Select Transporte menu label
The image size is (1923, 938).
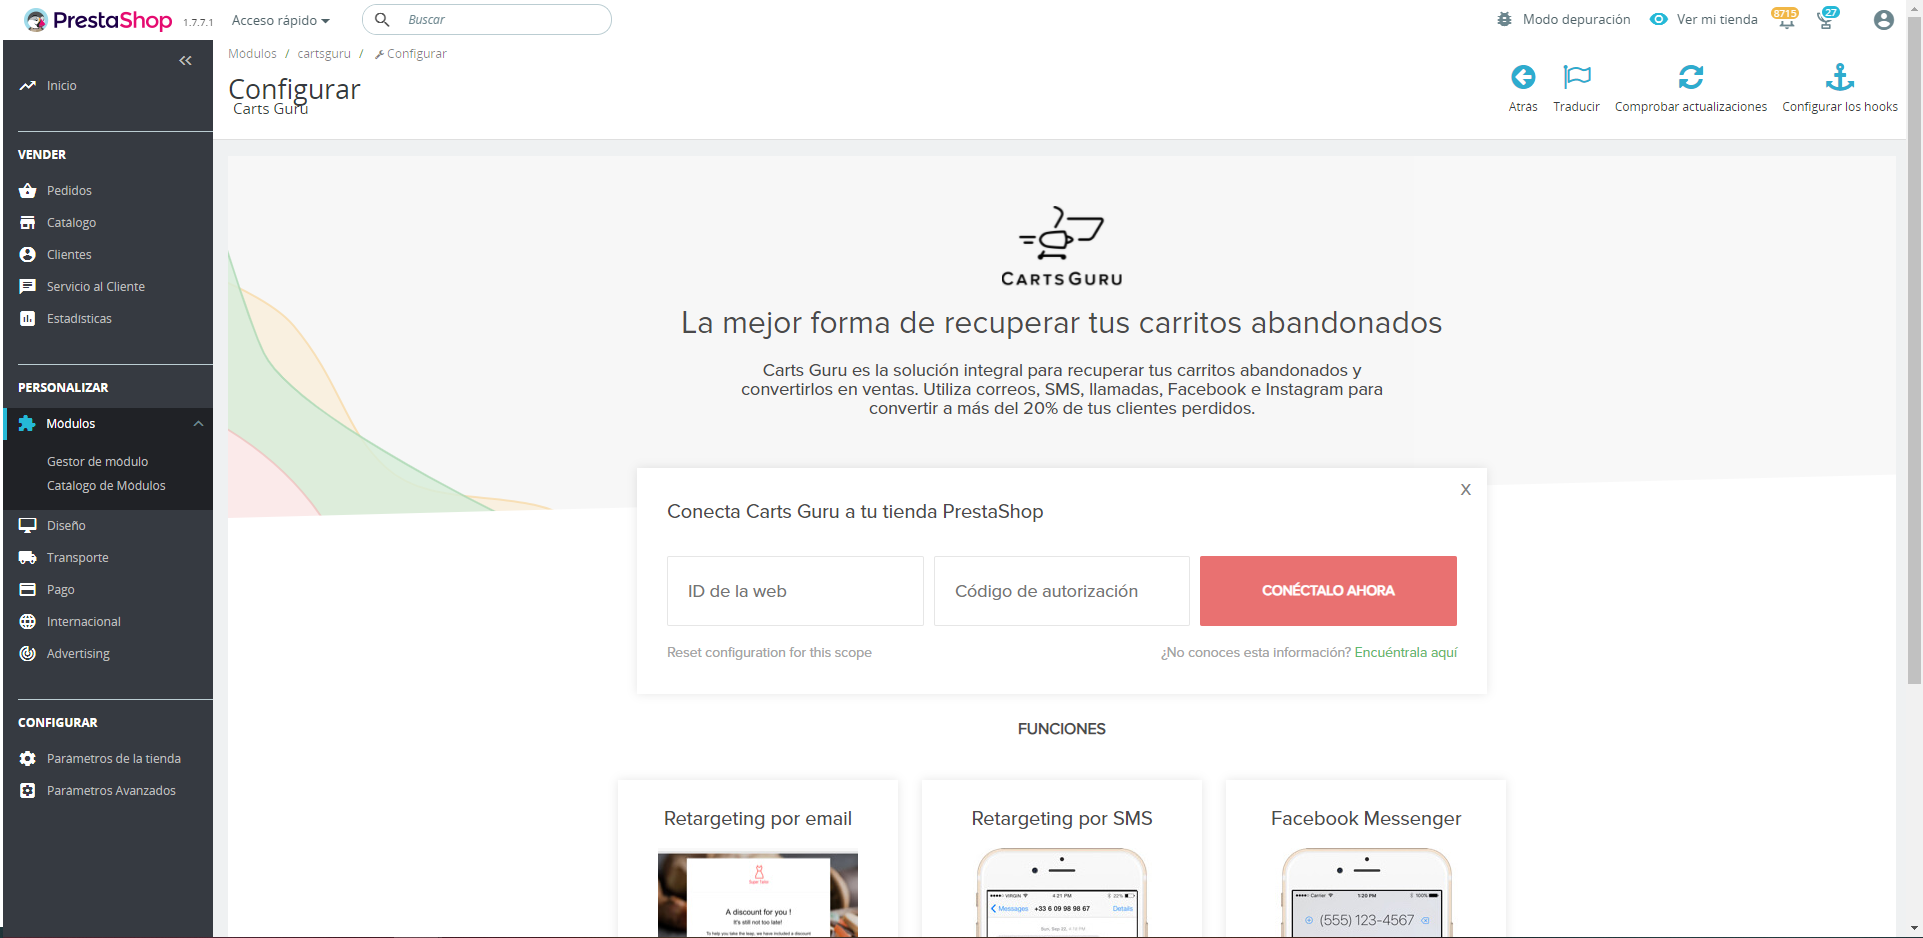tap(77, 557)
